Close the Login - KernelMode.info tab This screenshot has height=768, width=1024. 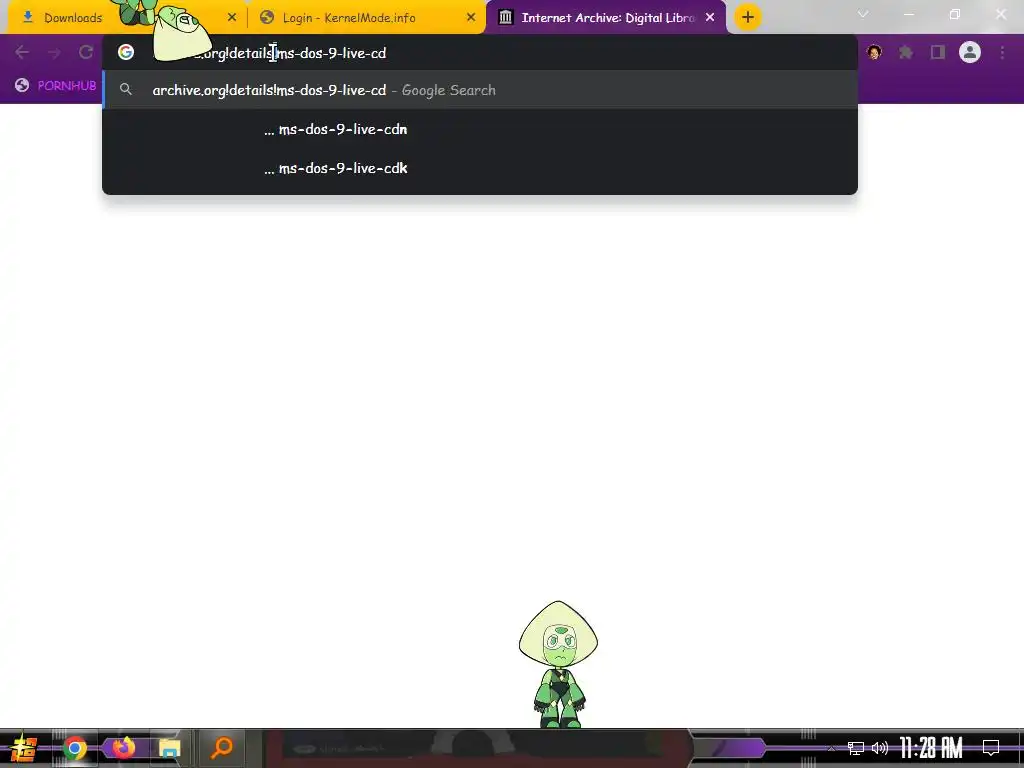471,18
